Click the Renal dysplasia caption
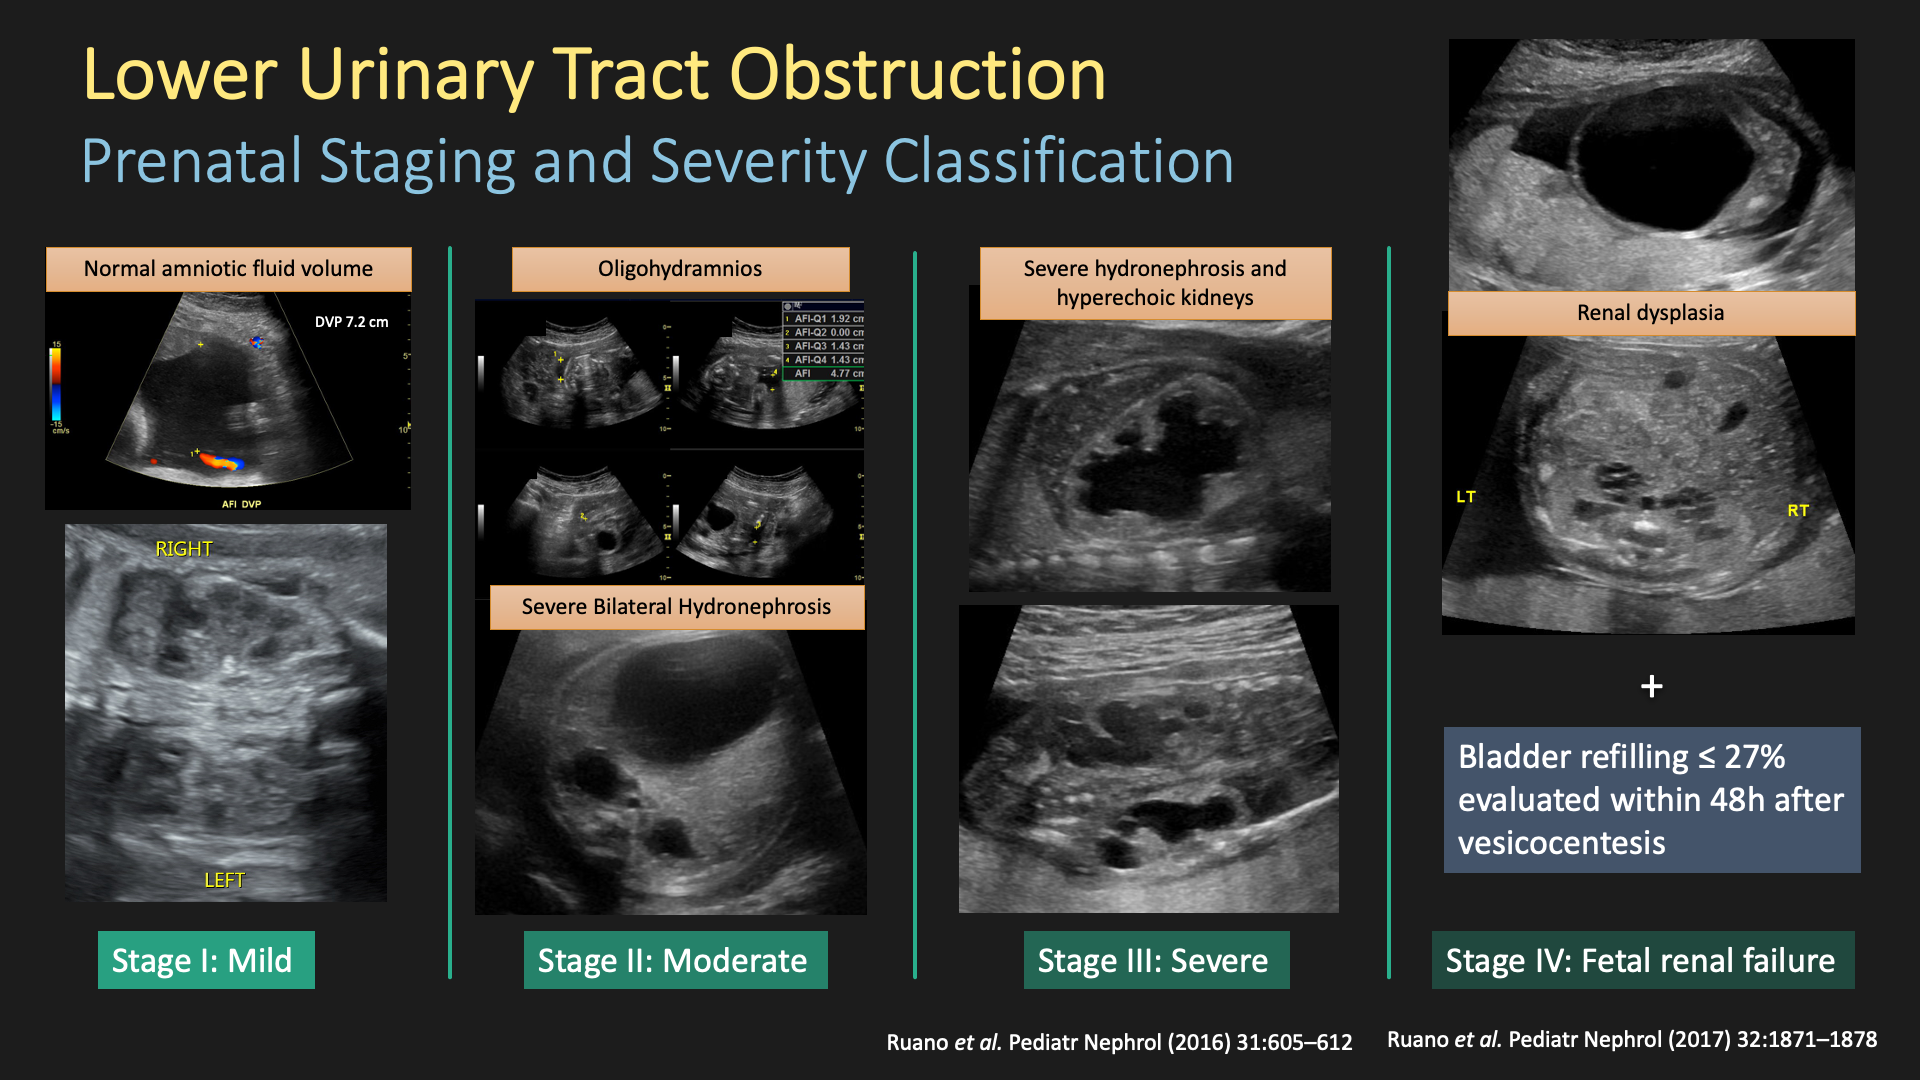 click(1650, 313)
